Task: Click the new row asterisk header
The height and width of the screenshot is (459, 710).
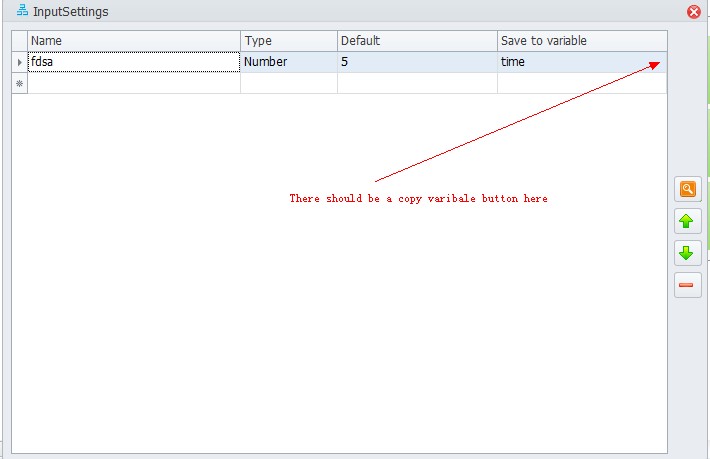Action: coord(19,83)
